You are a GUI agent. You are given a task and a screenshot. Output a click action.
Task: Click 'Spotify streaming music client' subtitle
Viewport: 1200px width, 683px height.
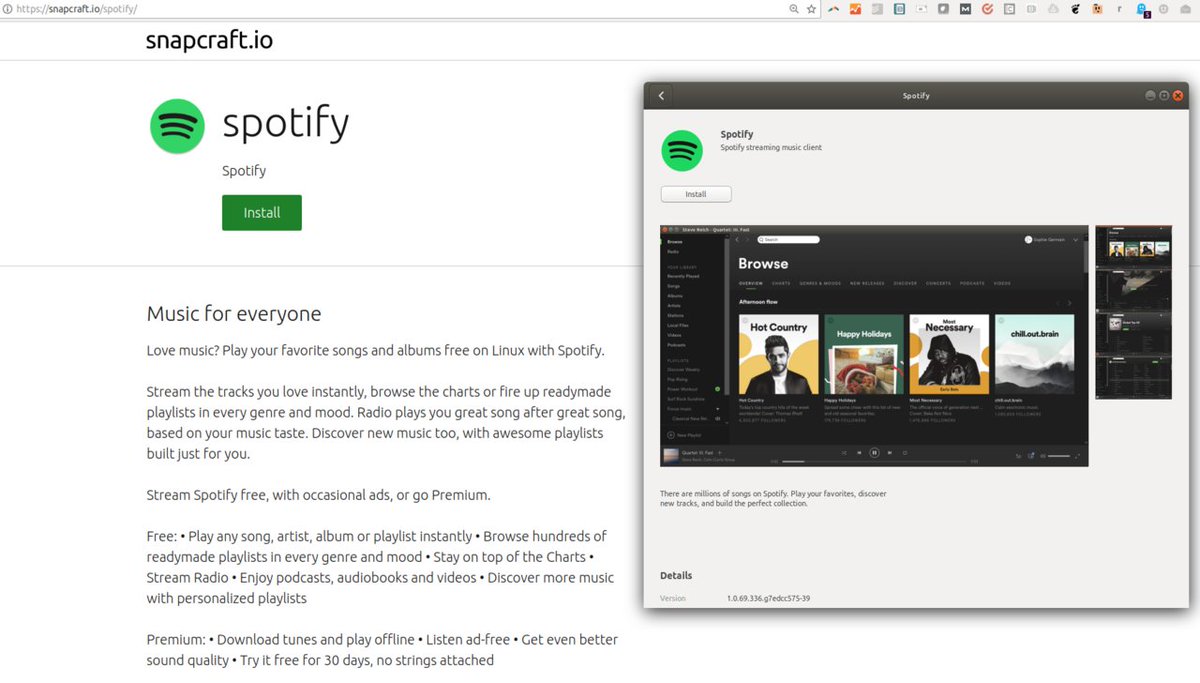pos(771,148)
